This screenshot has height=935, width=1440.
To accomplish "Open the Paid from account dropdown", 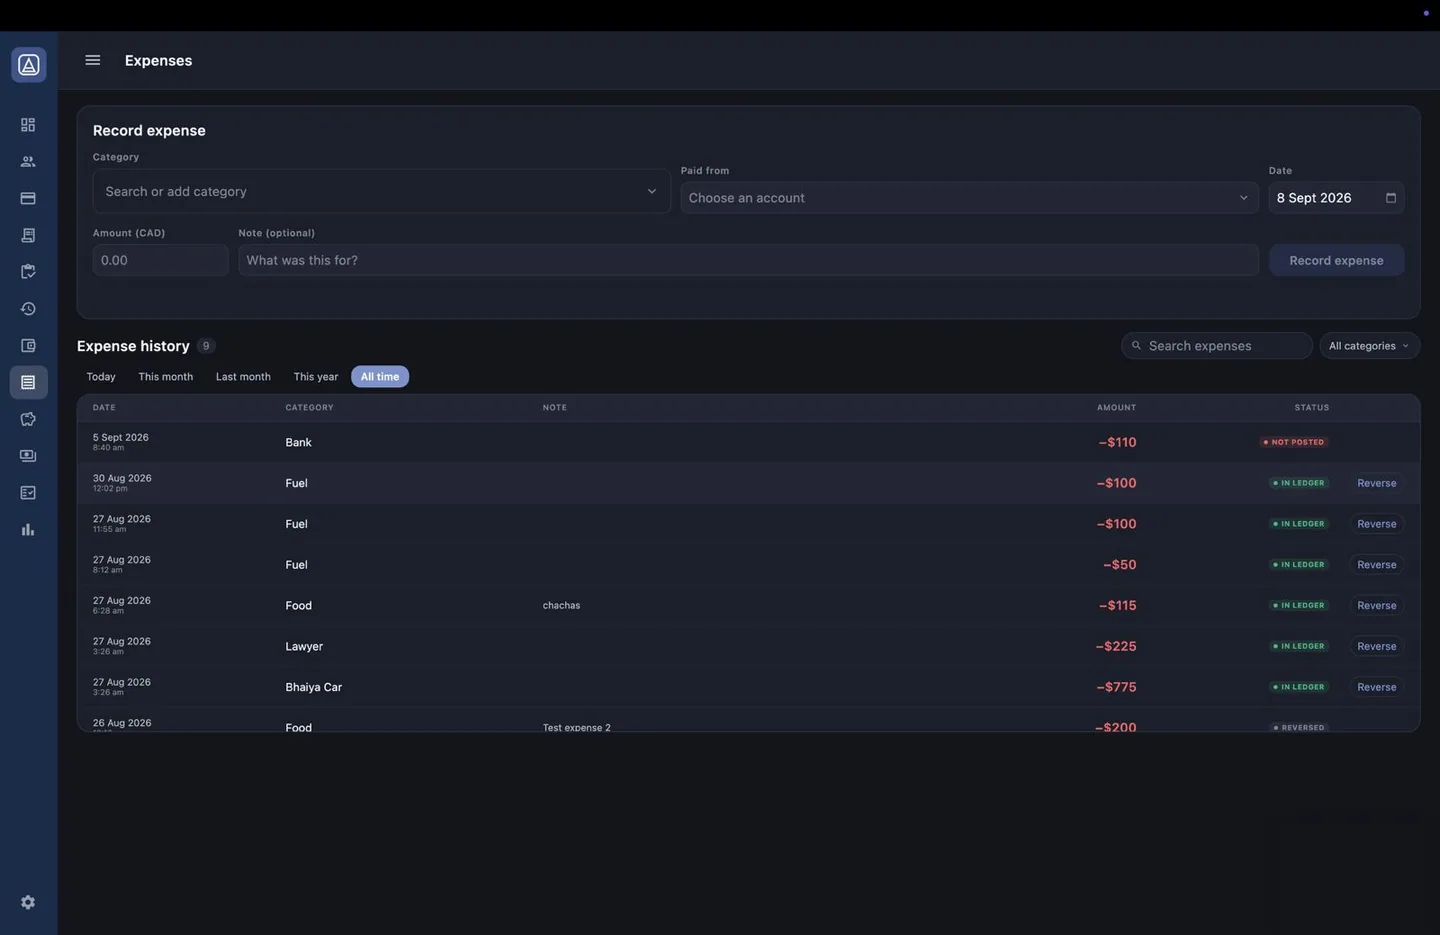I will click(x=970, y=198).
